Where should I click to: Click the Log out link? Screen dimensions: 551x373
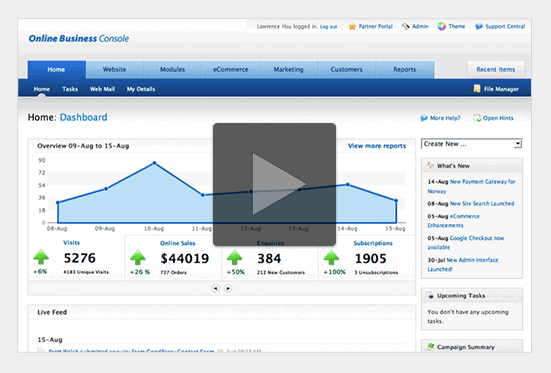point(329,27)
